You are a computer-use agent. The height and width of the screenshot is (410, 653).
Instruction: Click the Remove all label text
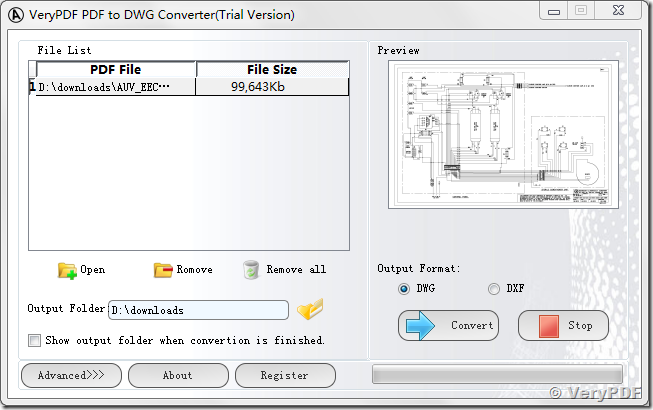(296, 269)
